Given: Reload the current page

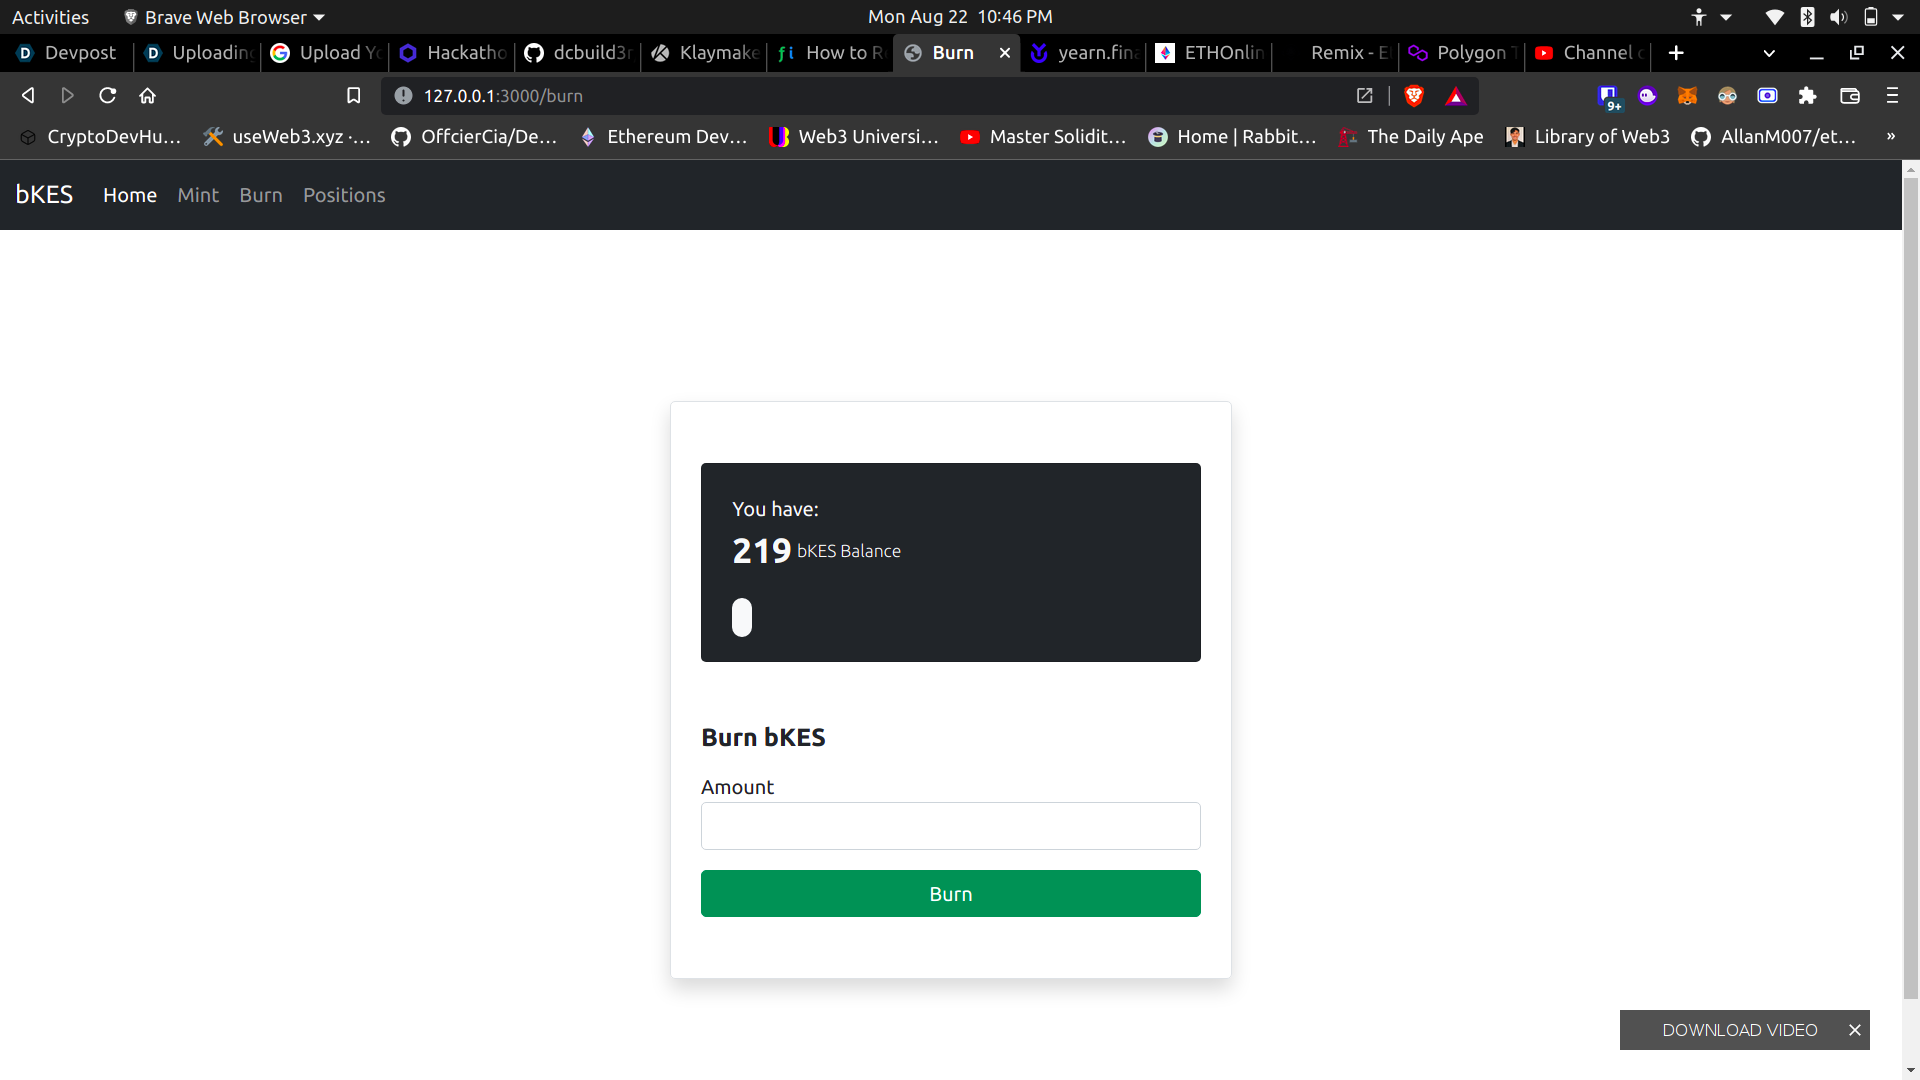Looking at the screenshot, I should point(108,96).
